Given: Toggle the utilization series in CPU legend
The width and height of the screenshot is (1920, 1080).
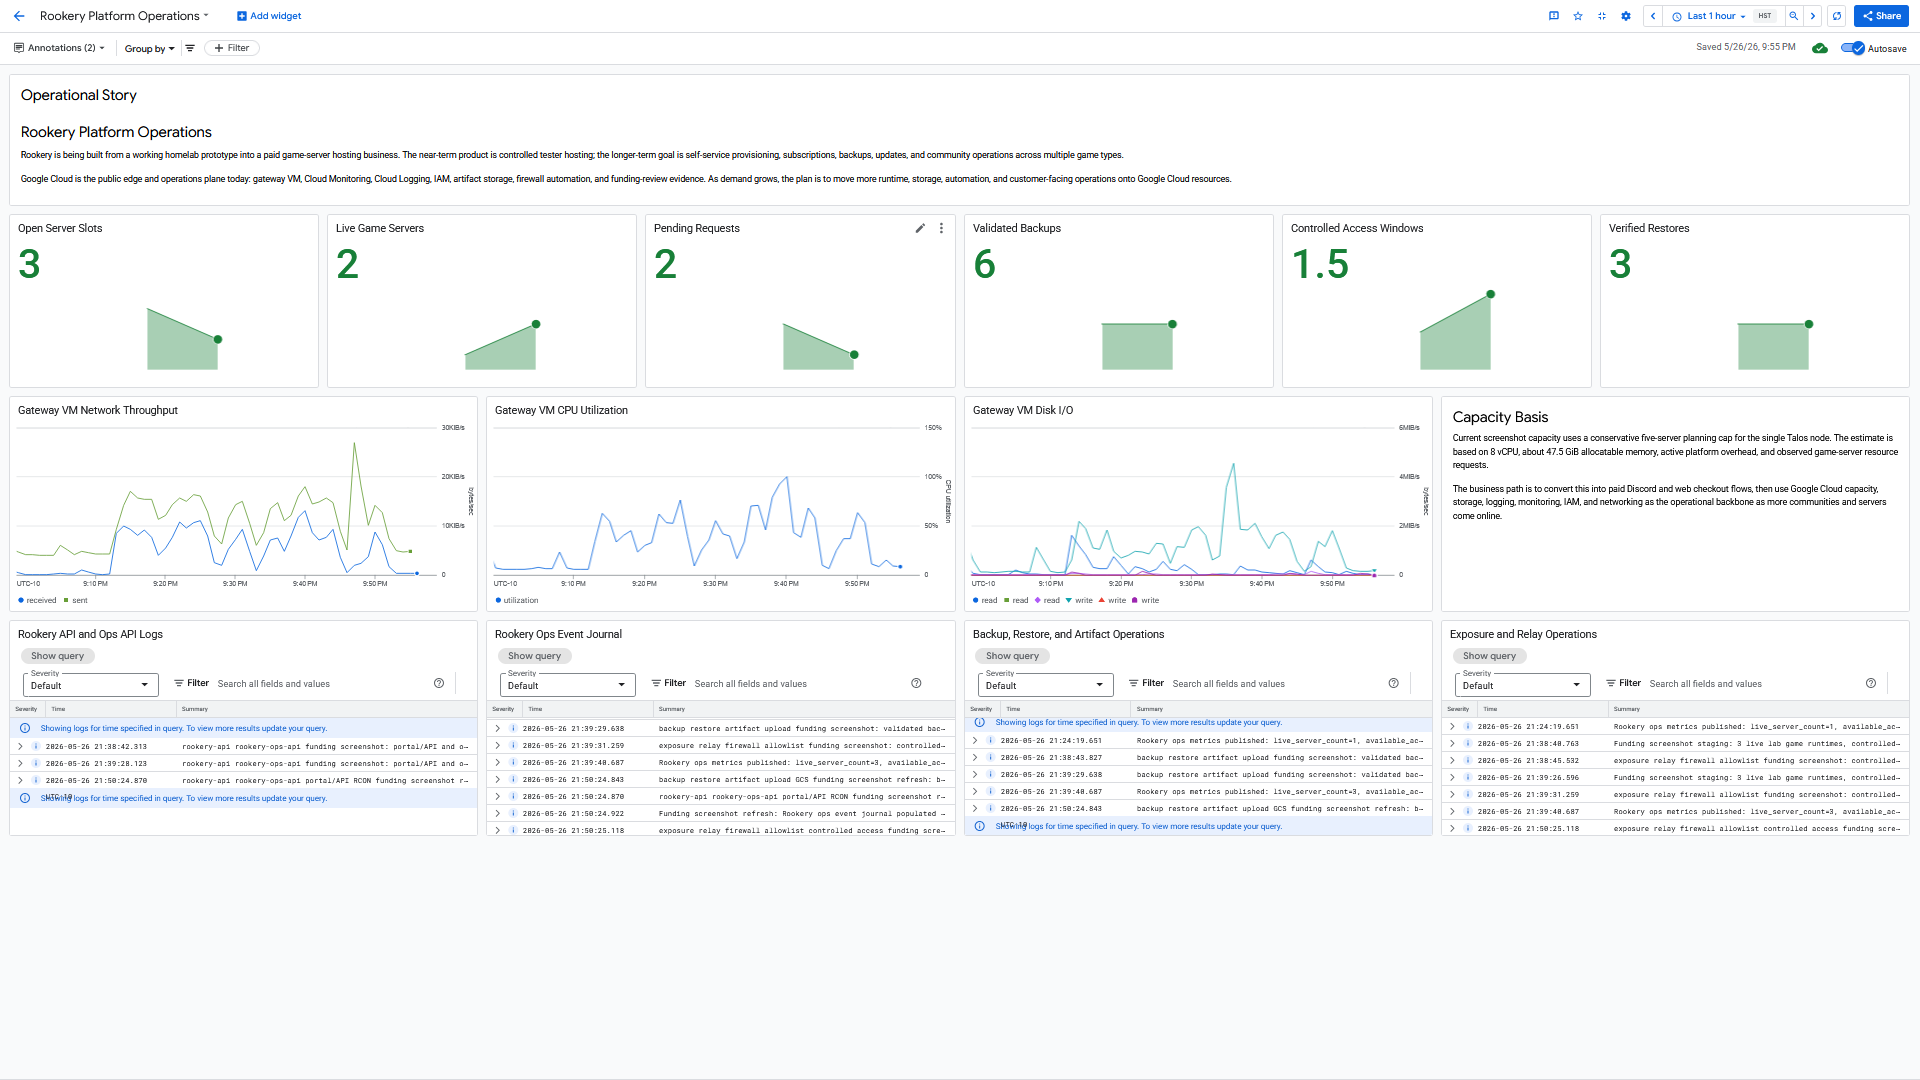Looking at the screenshot, I should [517, 600].
